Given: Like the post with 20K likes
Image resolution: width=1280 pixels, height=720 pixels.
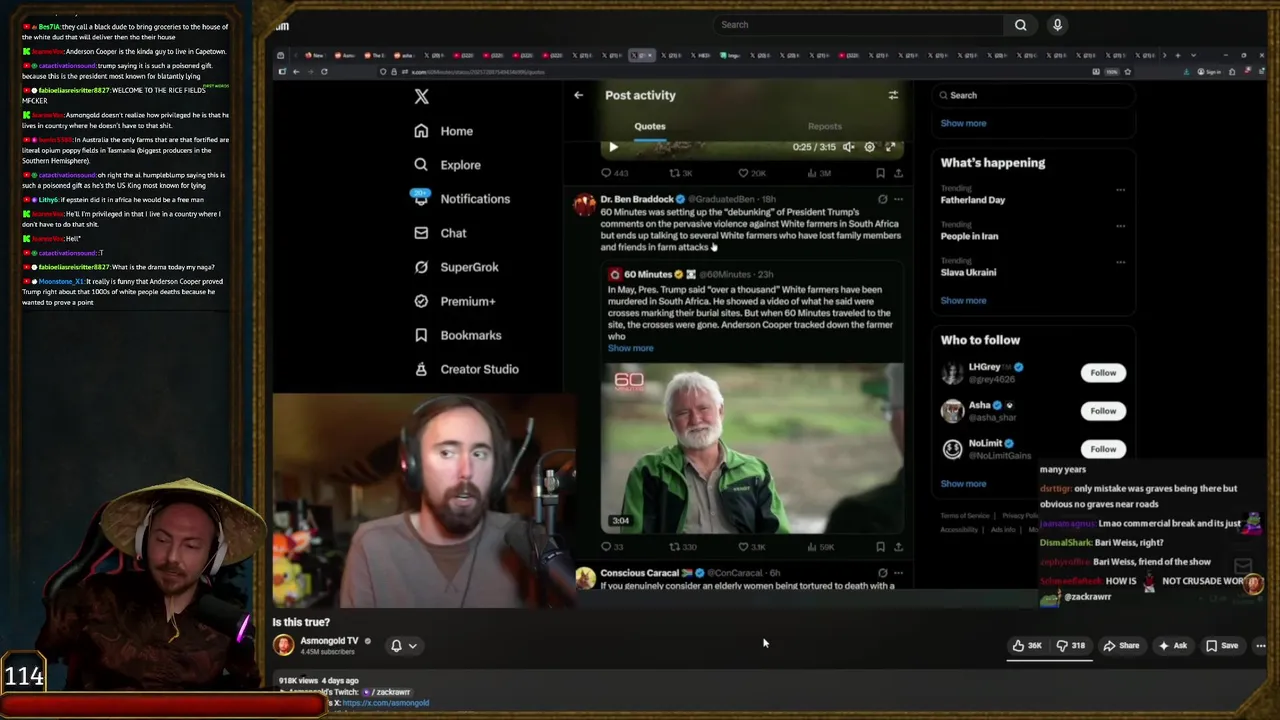Looking at the screenshot, I should (752, 173).
